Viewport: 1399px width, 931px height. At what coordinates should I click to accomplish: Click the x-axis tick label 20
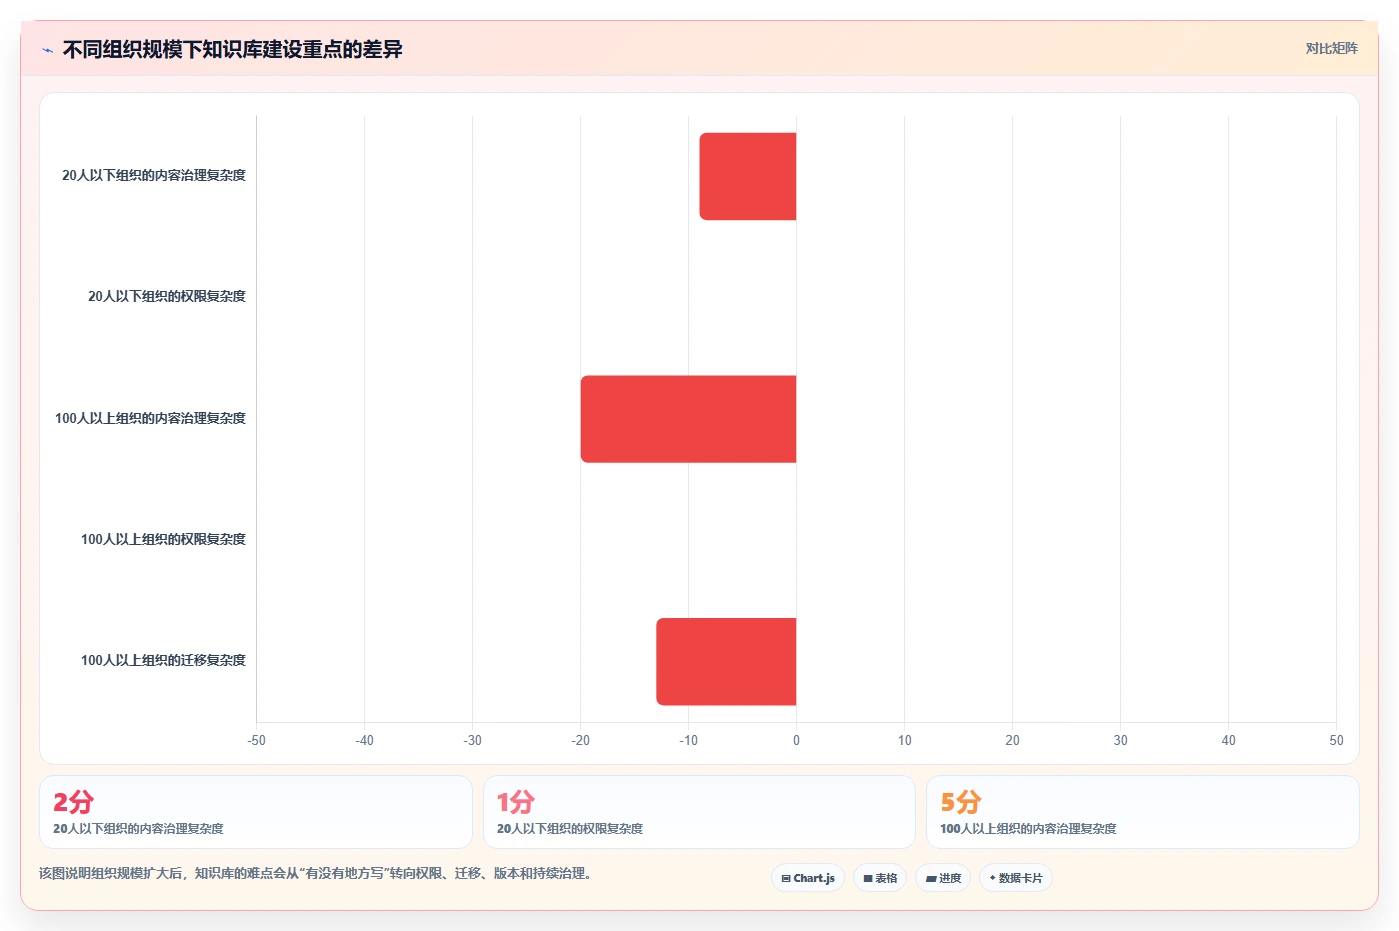click(1012, 740)
